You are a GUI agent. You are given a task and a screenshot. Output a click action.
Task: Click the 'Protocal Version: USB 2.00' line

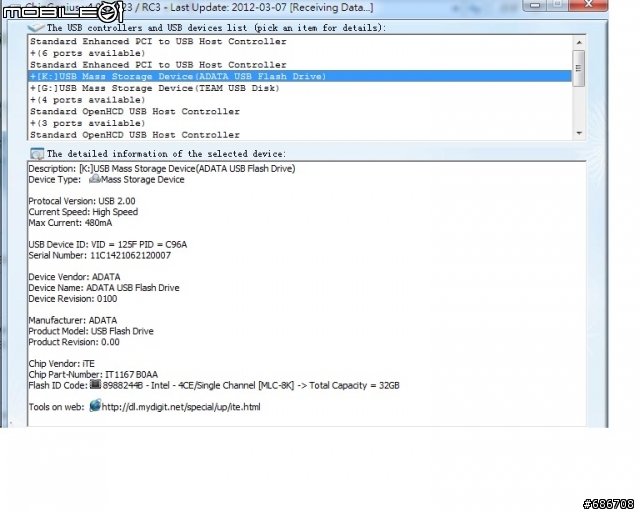[x=82, y=201]
